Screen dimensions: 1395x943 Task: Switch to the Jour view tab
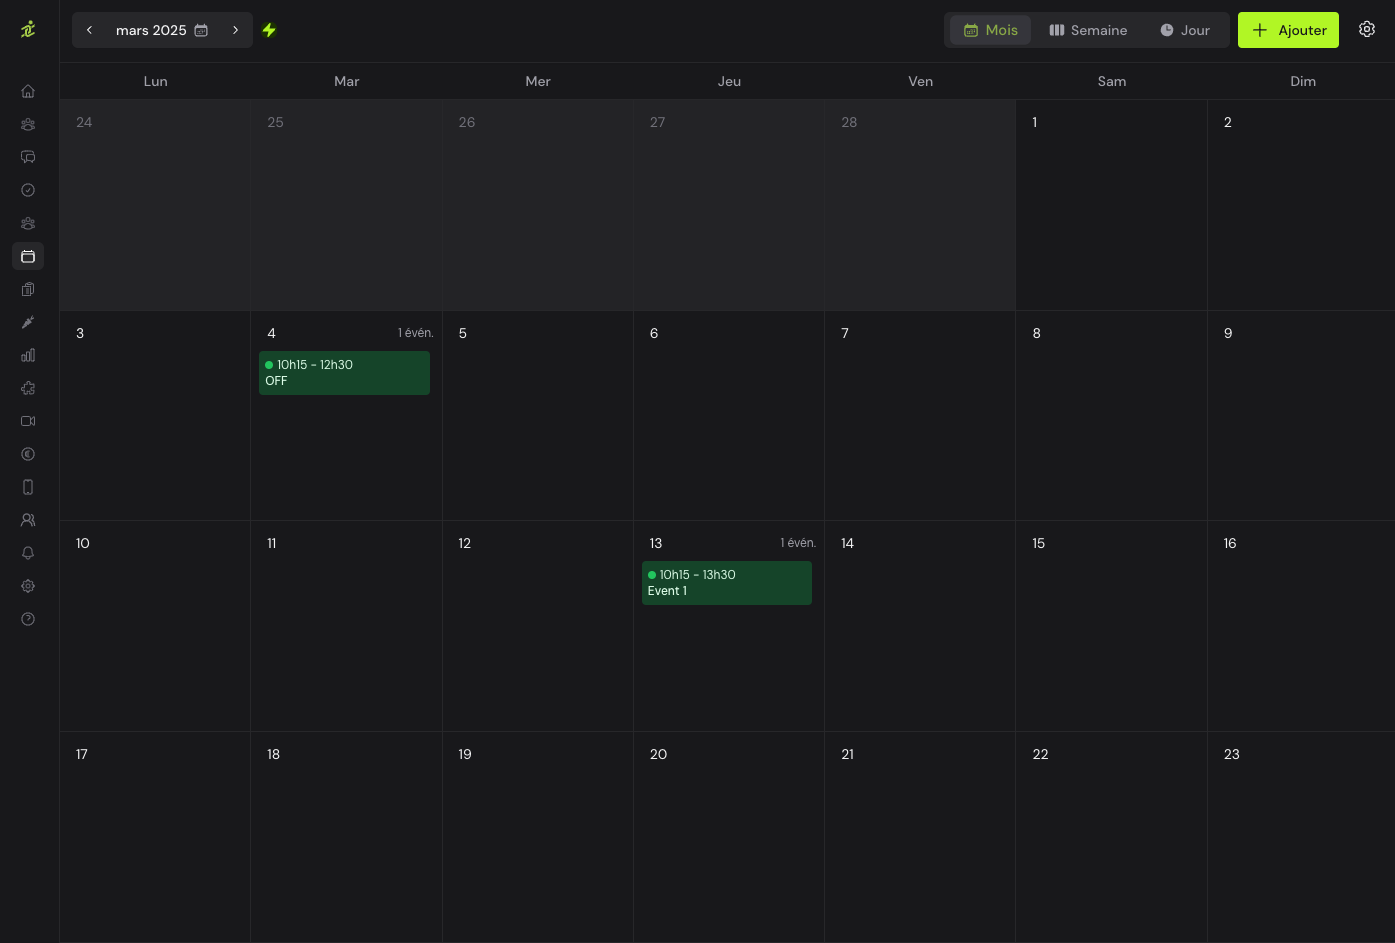[1185, 30]
